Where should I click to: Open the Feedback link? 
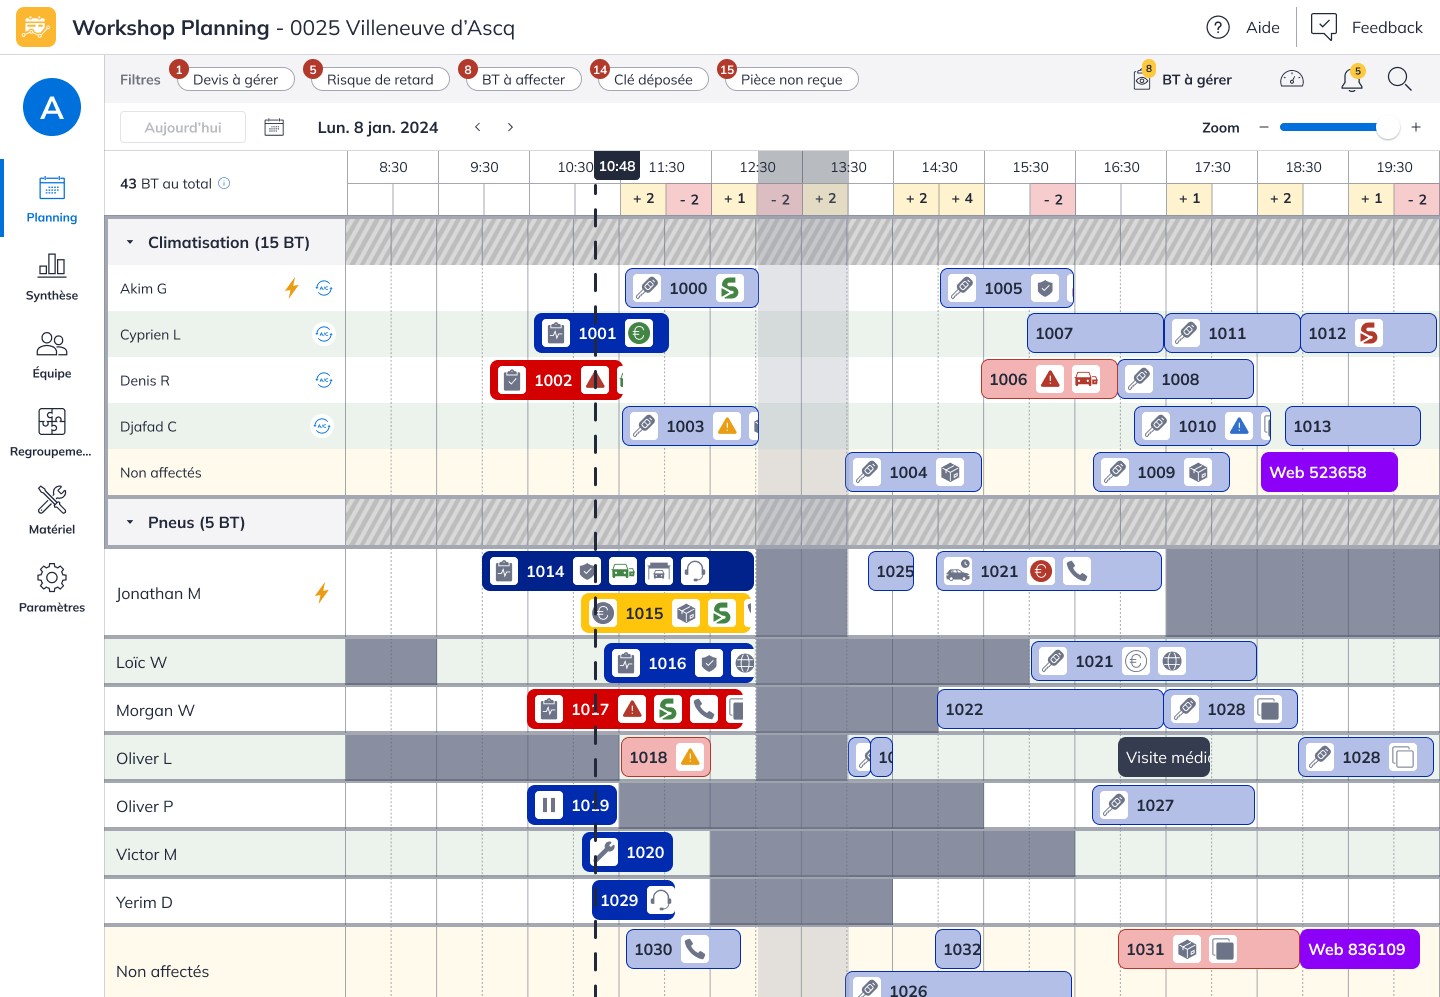pos(1366,27)
